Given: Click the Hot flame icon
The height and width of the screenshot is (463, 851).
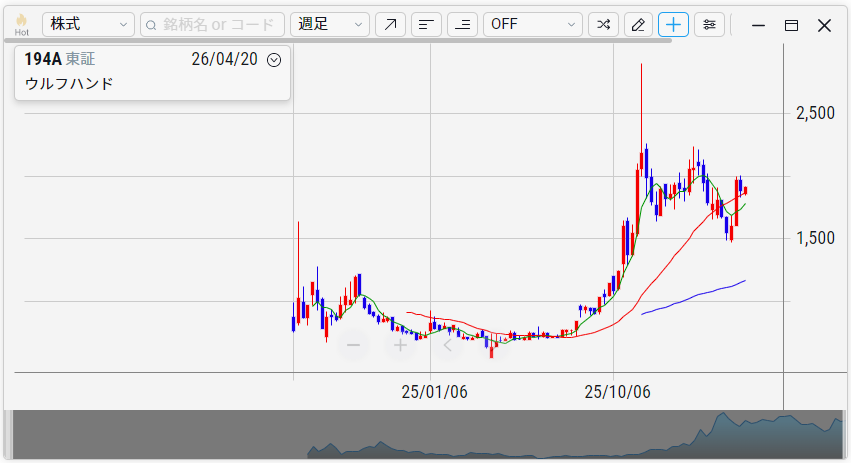Looking at the screenshot, I should point(21,24).
